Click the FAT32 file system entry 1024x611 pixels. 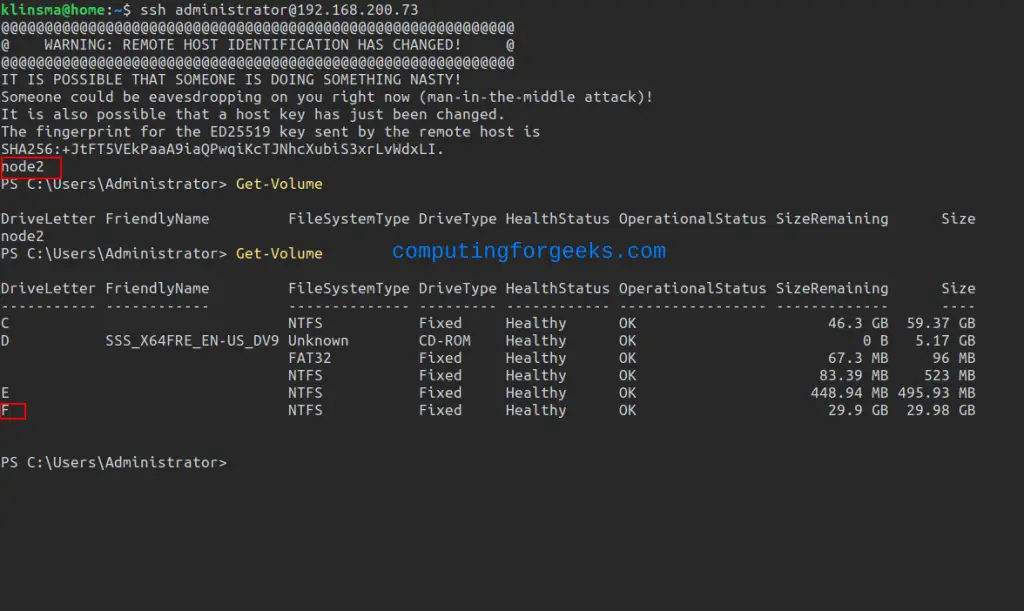(310, 358)
